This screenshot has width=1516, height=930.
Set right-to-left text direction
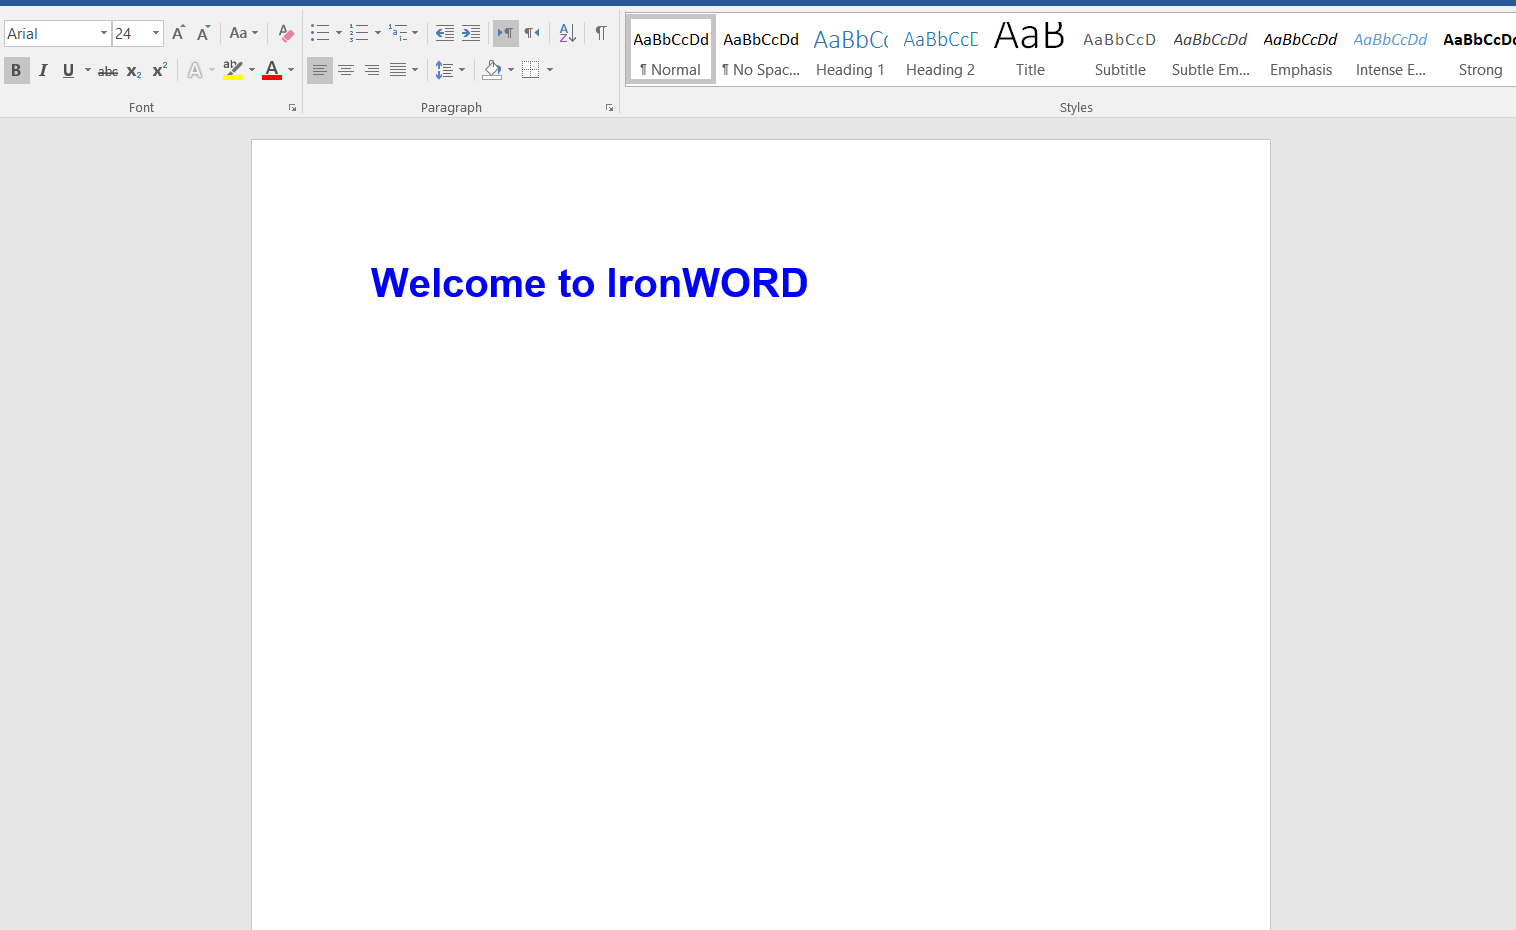coord(532,33)
